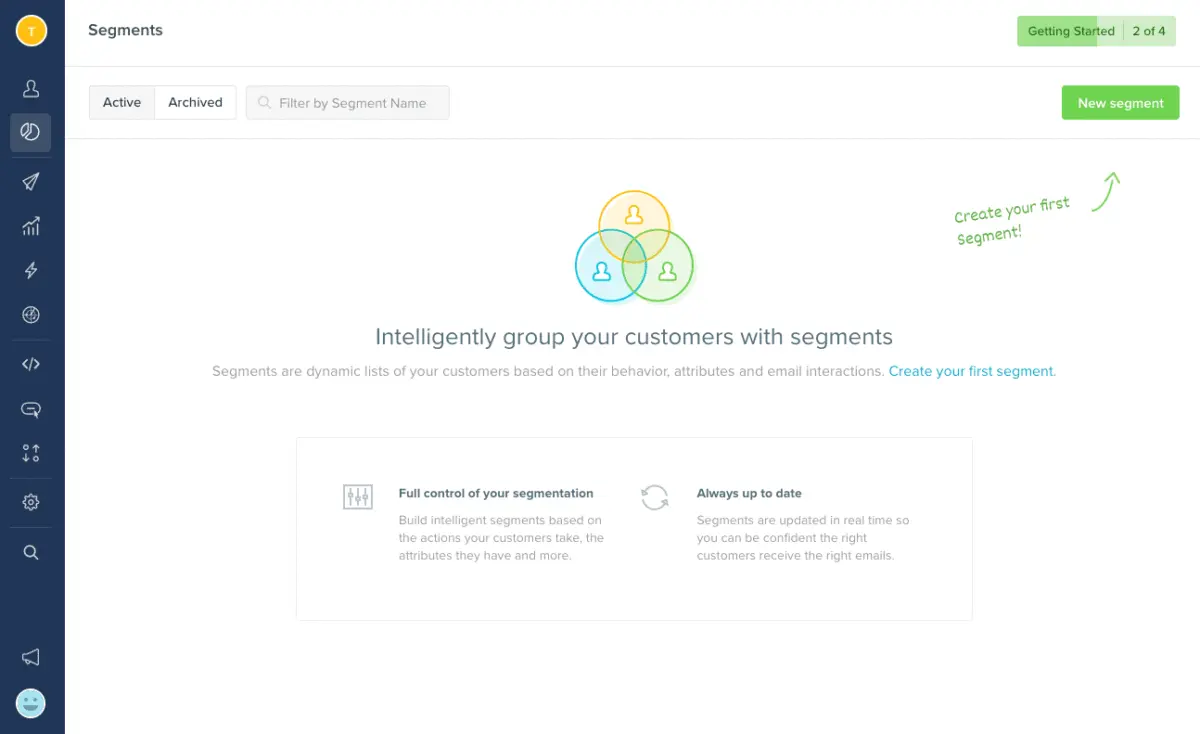Open support chat bubble icon
The image size is (1200, 734).
pyautogui.click(x=31, y=409)
